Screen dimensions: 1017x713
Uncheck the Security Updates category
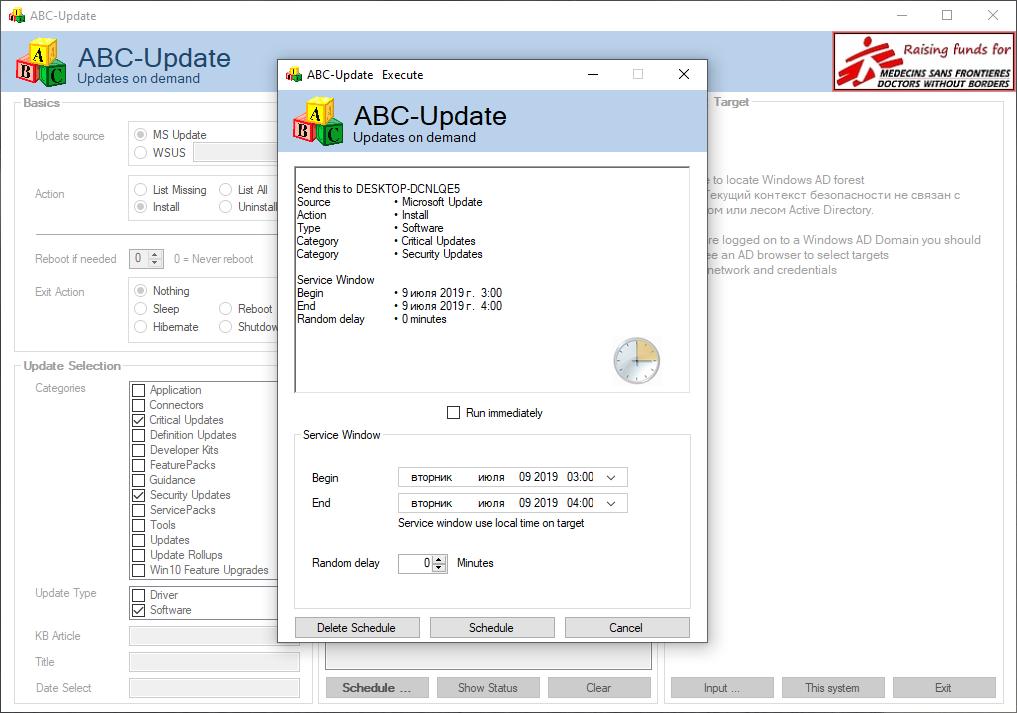[138, 495]
